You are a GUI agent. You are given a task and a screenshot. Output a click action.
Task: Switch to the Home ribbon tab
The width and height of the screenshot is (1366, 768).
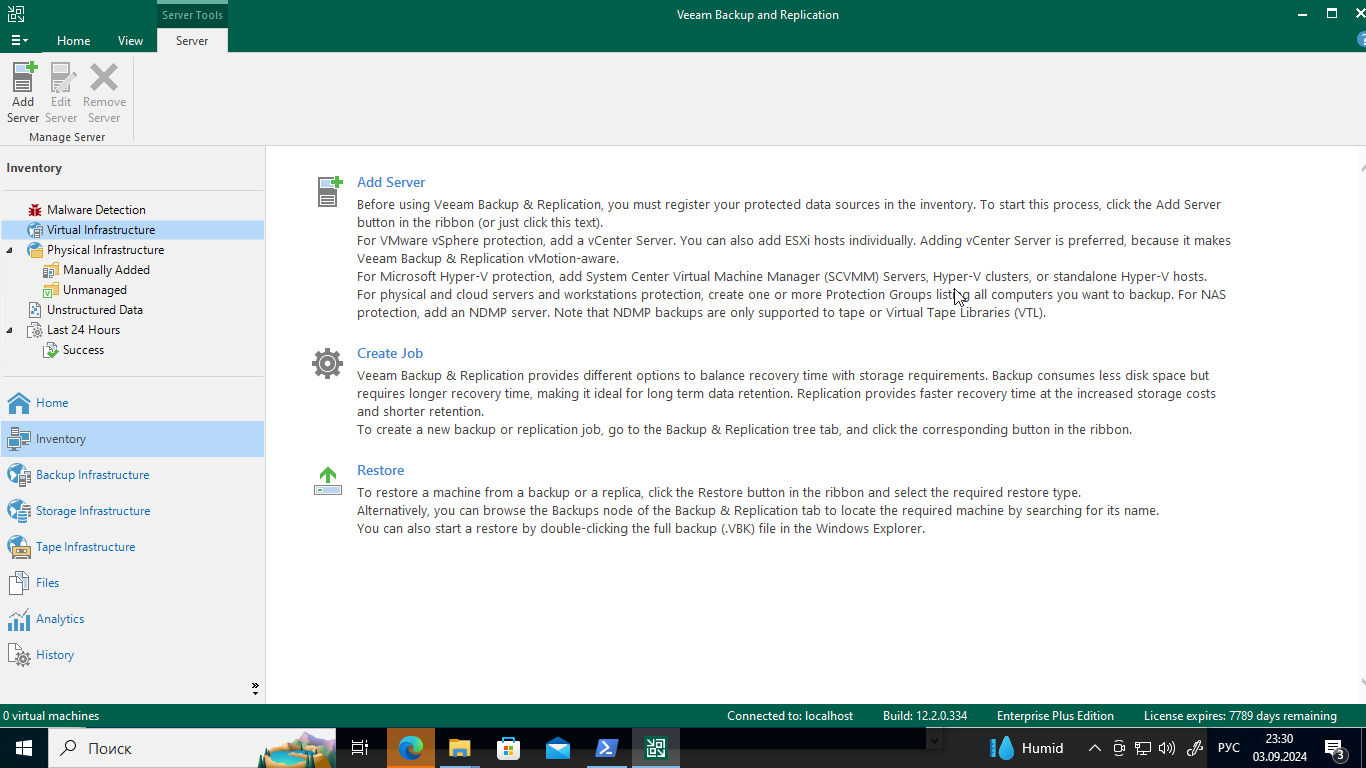click(73, 40)
